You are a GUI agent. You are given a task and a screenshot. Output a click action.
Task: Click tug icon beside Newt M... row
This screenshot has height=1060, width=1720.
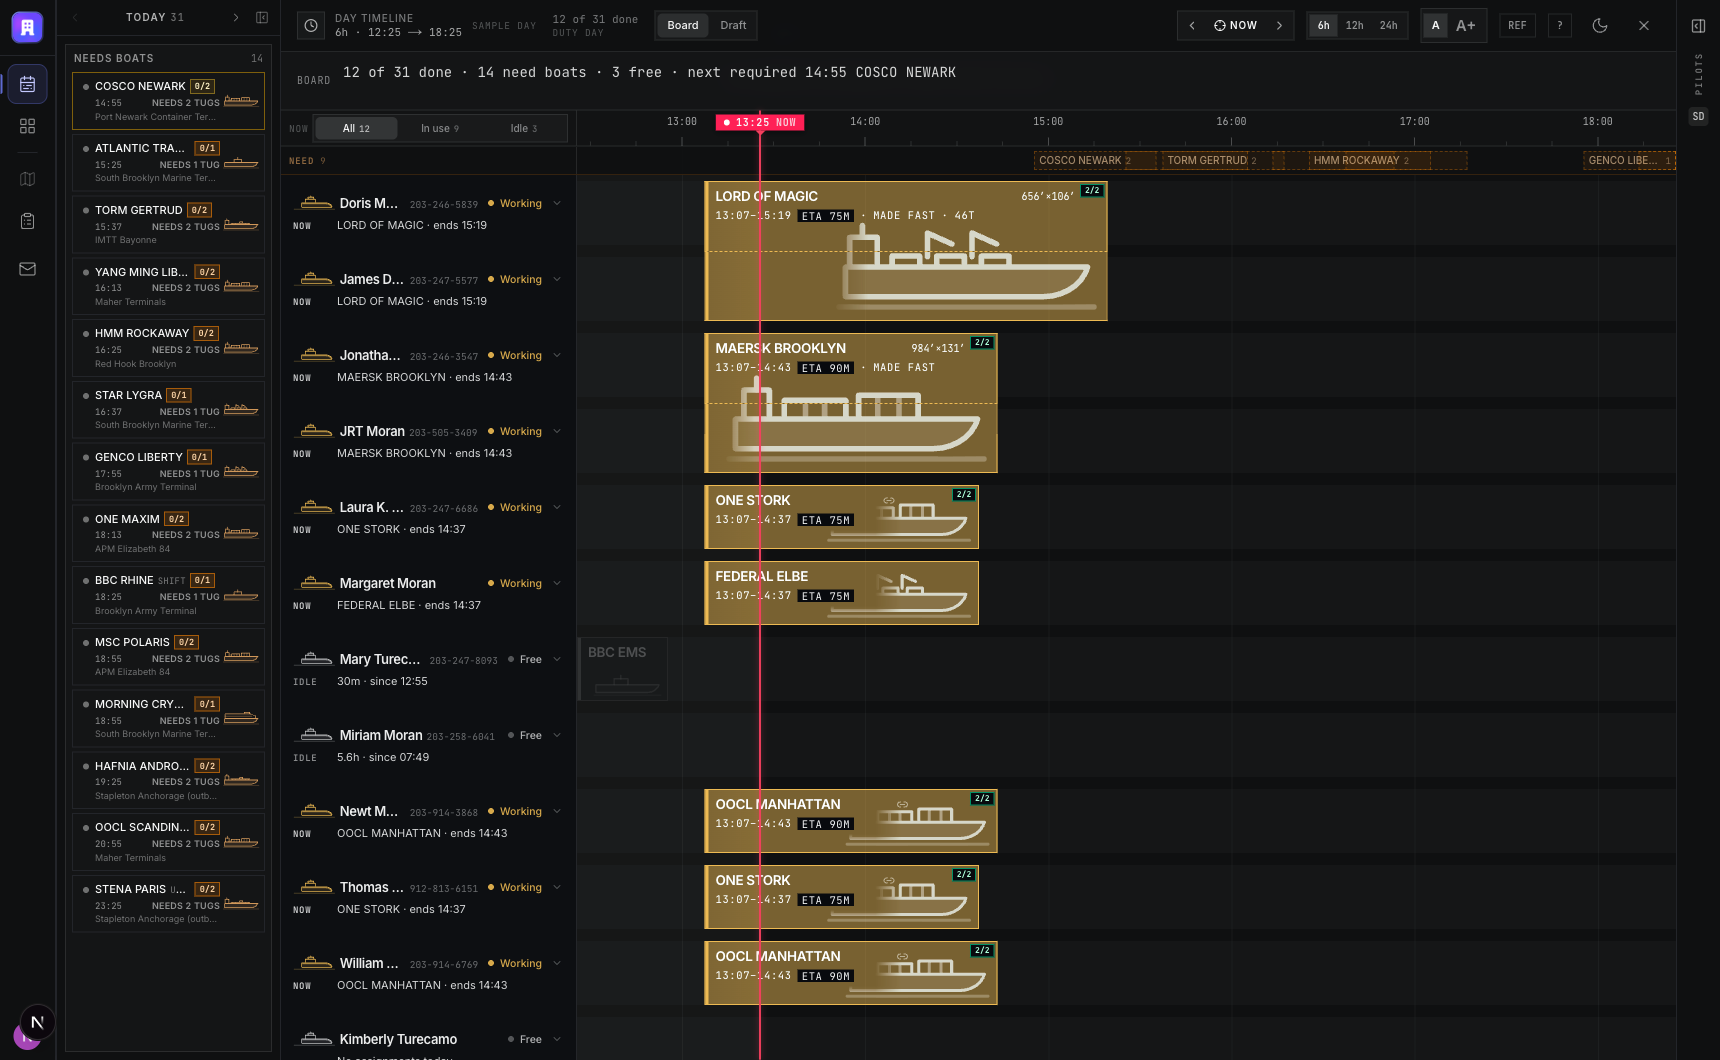[x=316, y=811]
